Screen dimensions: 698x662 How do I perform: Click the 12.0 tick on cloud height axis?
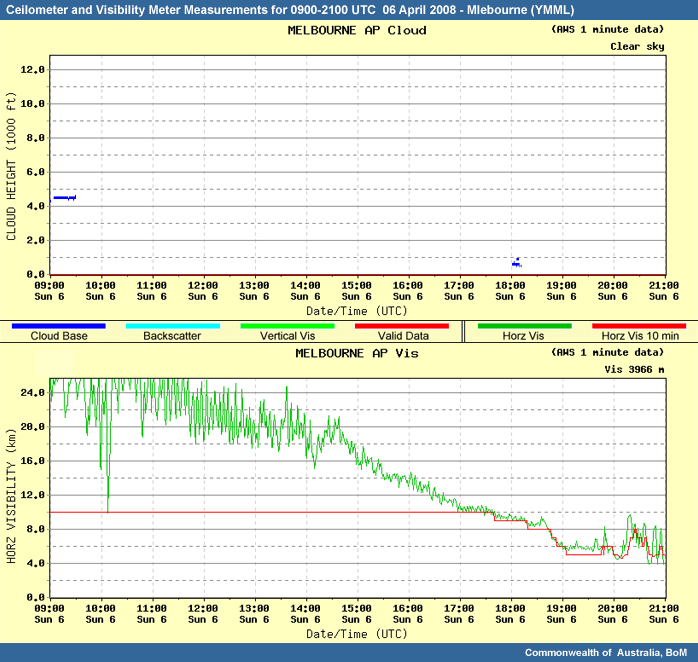pyautogui.click(x=32, y=69)
